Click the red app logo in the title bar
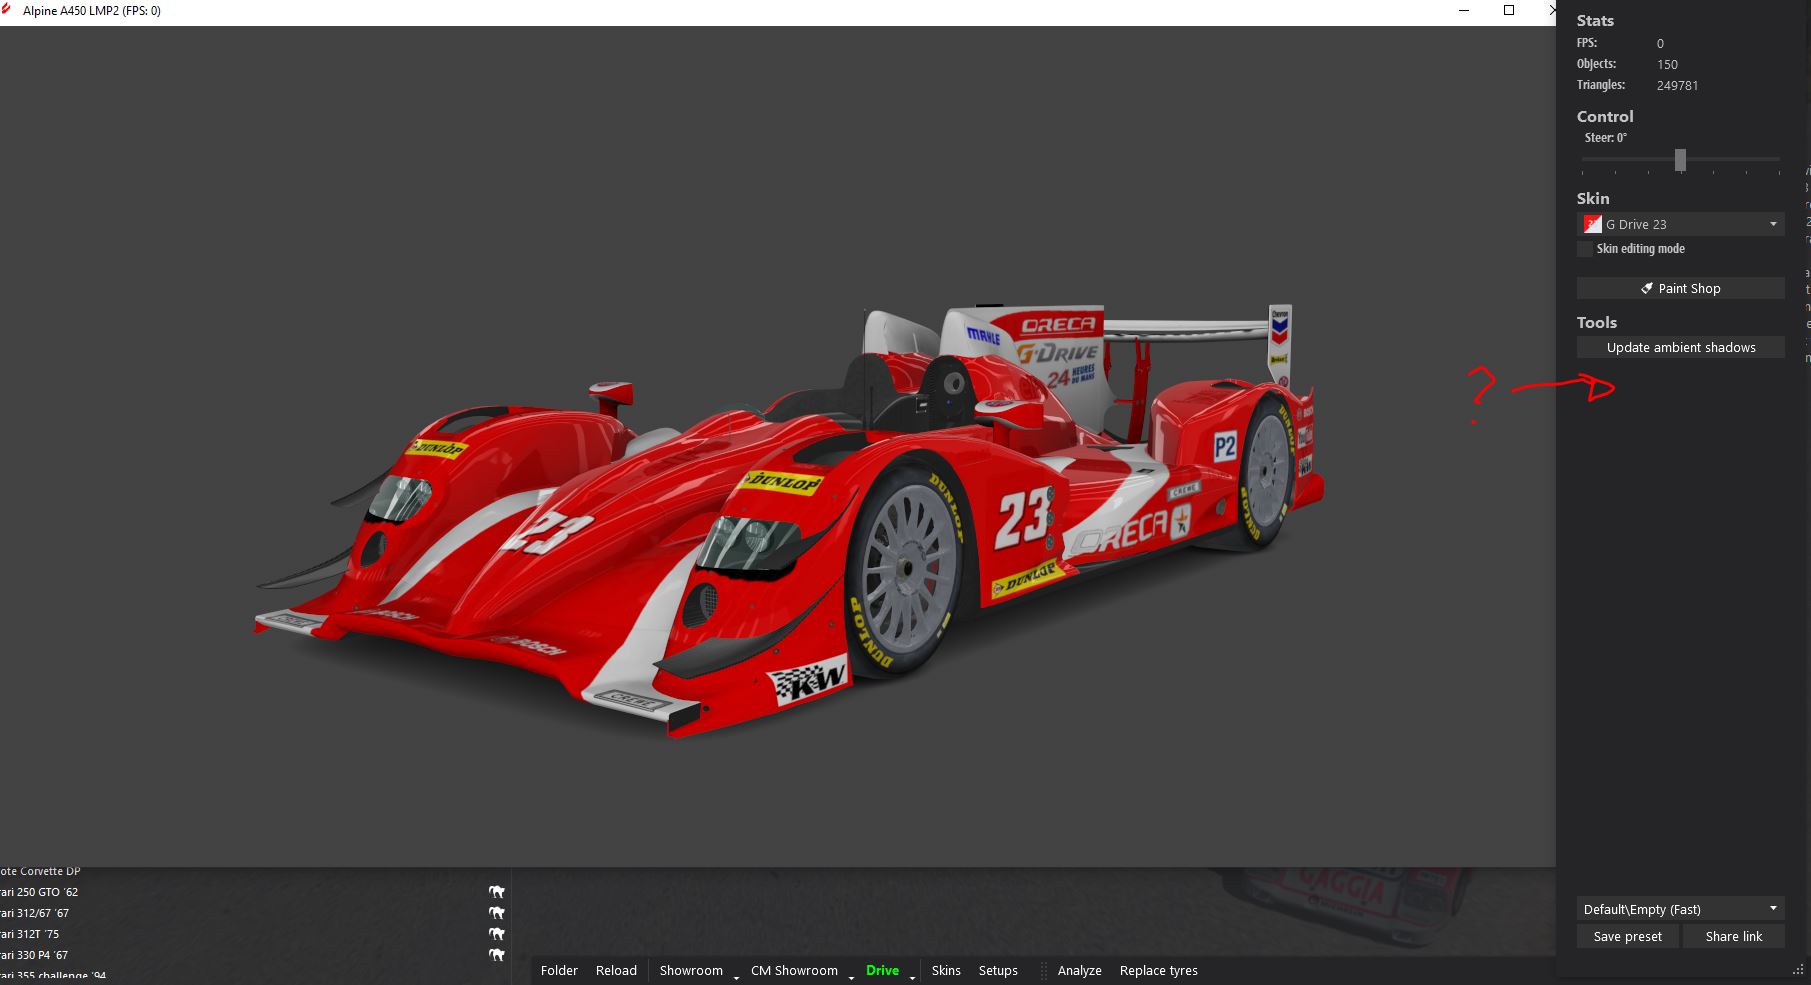 click(x=8, y=10)
